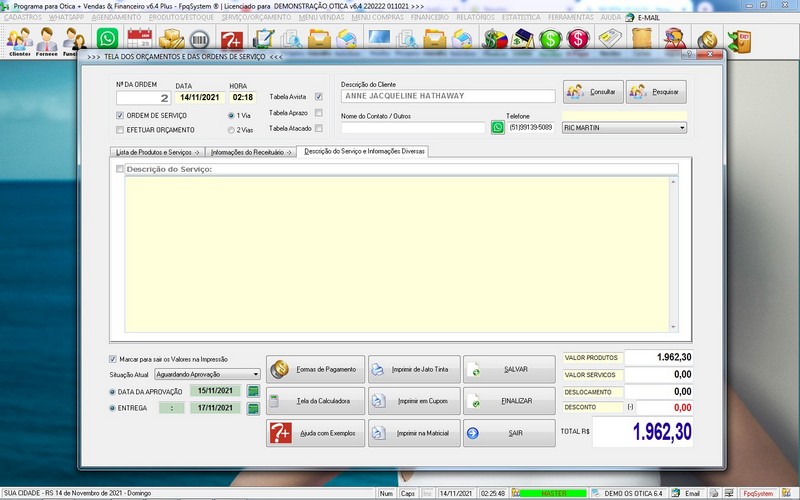Click Imprimir de Jato Tinta button
This screenshot has height=500, width=800.
pos(414,369)
